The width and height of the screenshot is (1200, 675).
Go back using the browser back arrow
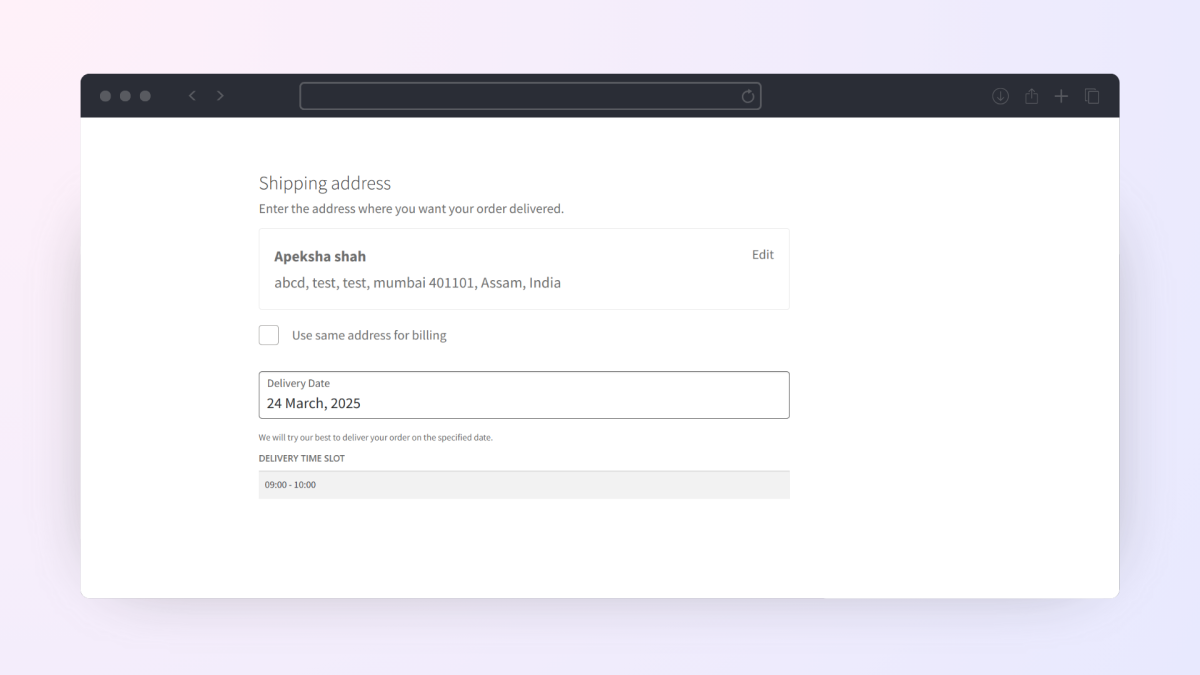192,96
